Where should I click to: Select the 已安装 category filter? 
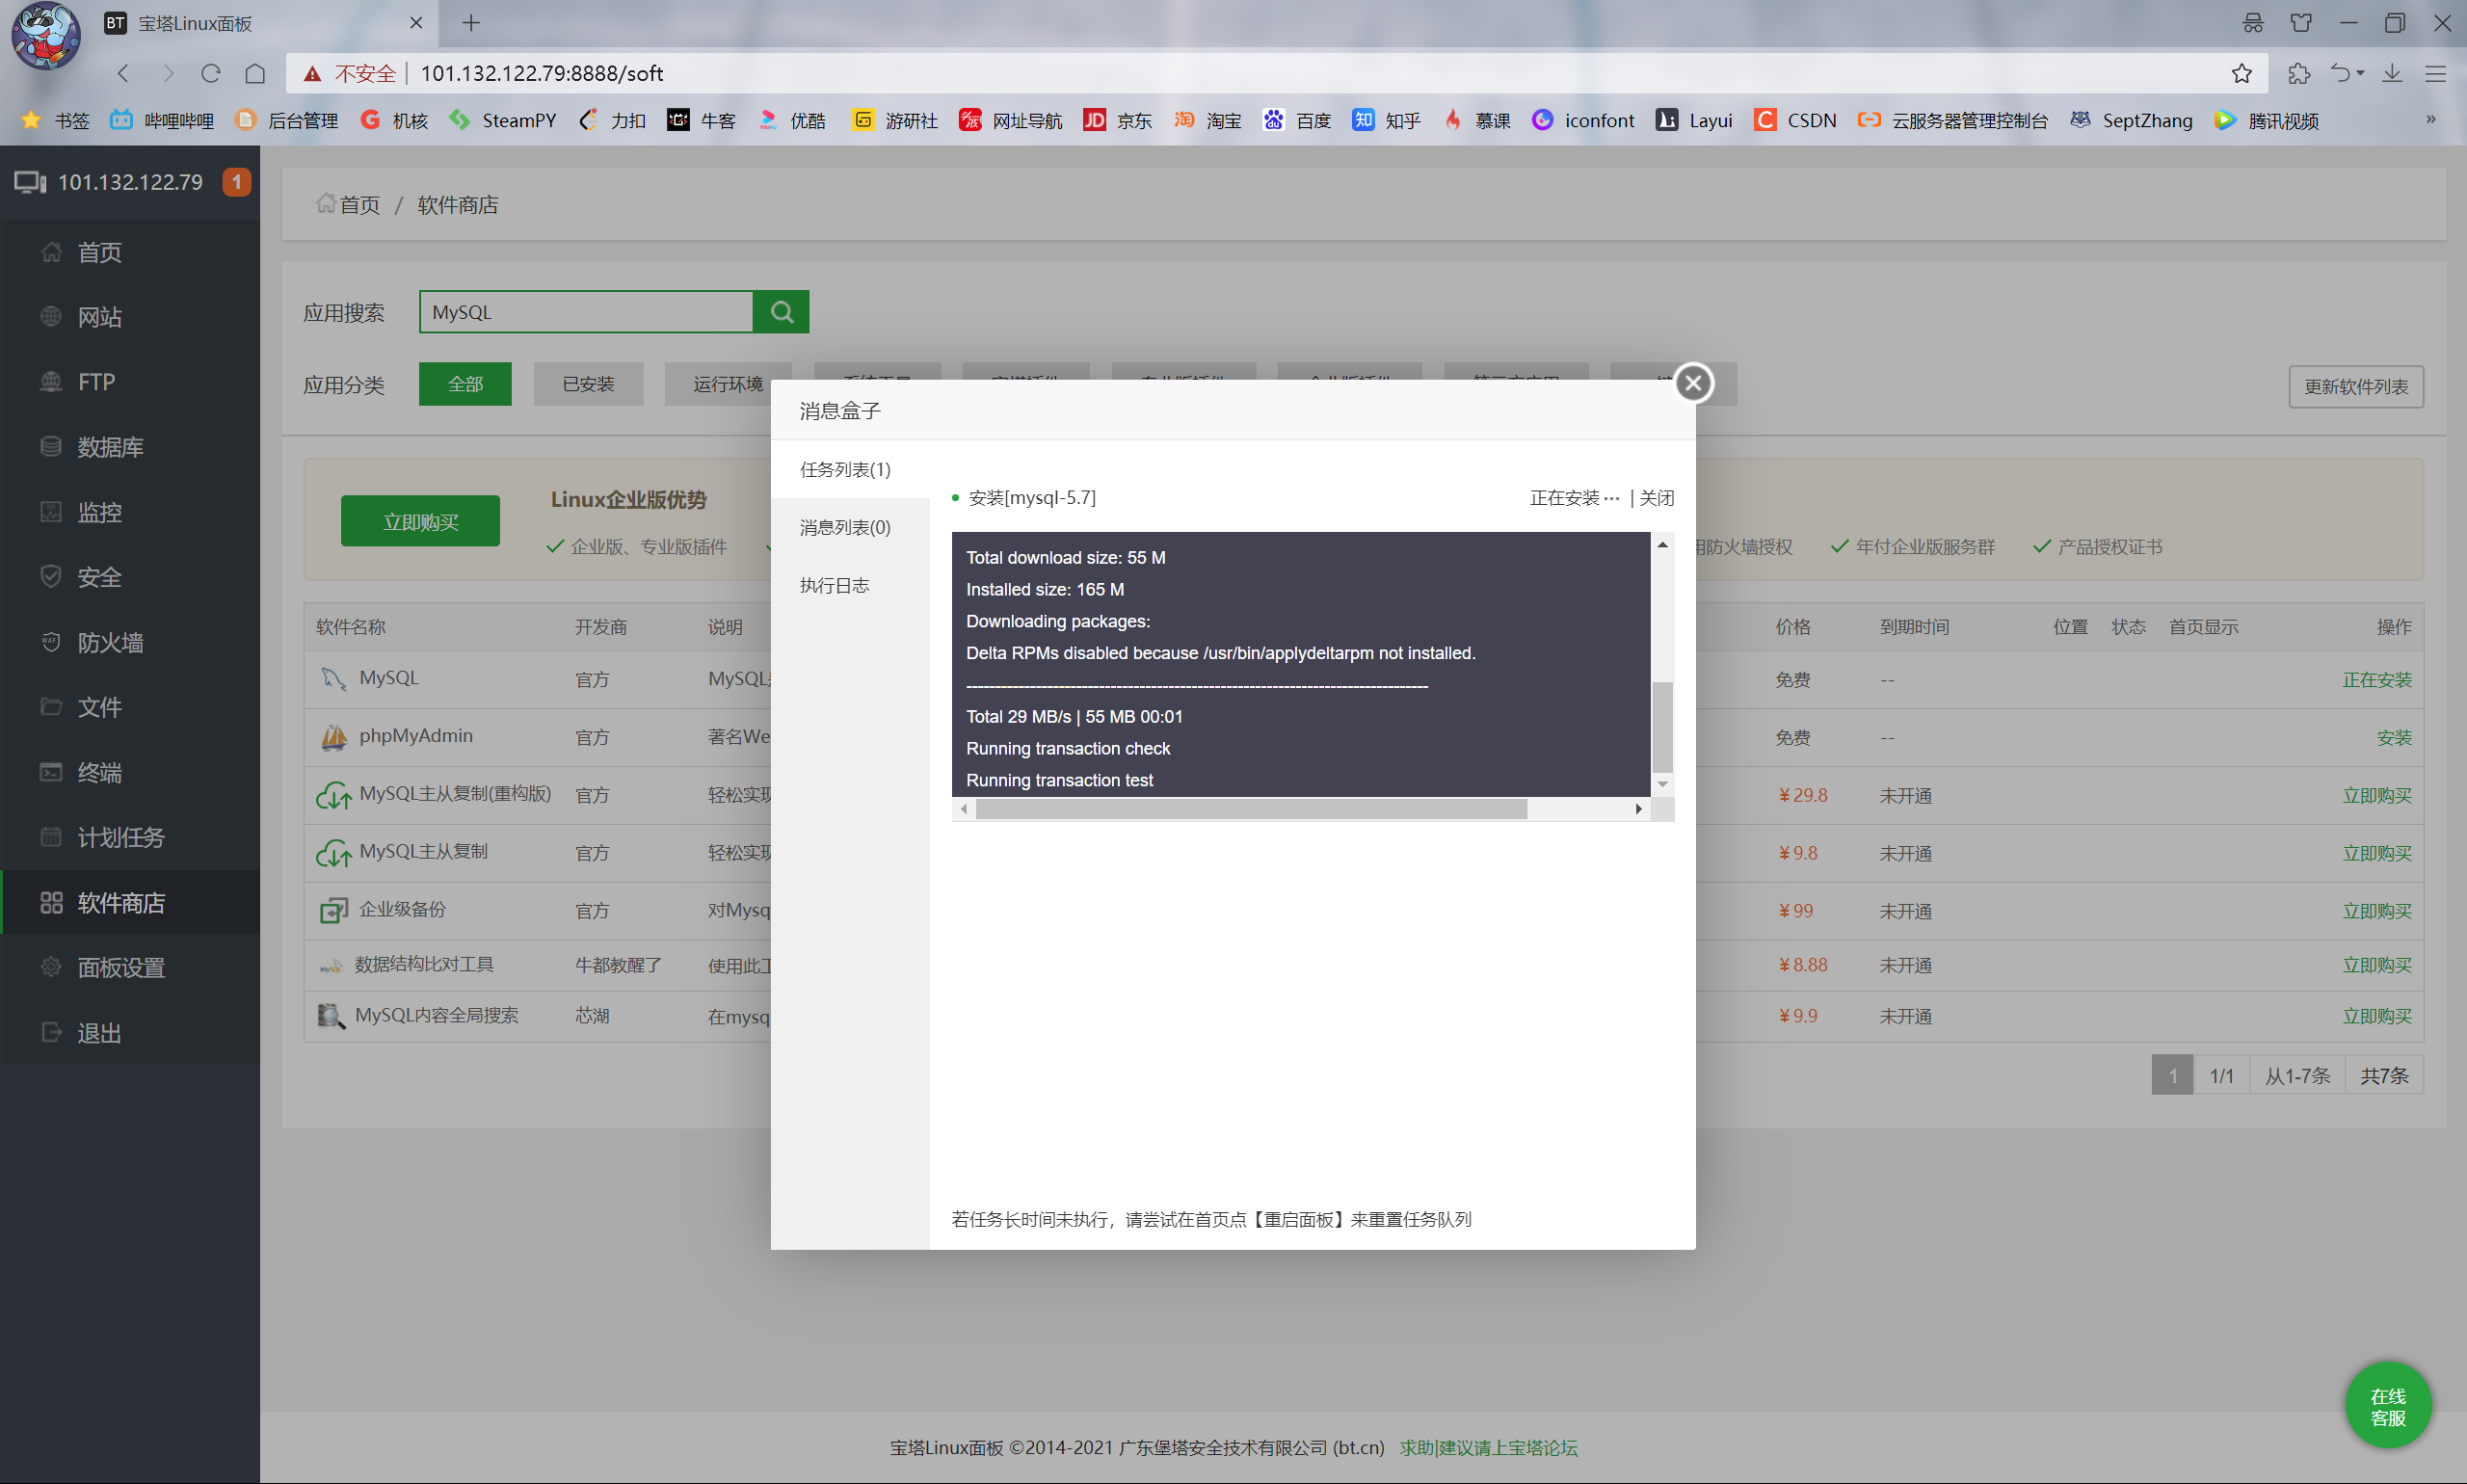588,384
